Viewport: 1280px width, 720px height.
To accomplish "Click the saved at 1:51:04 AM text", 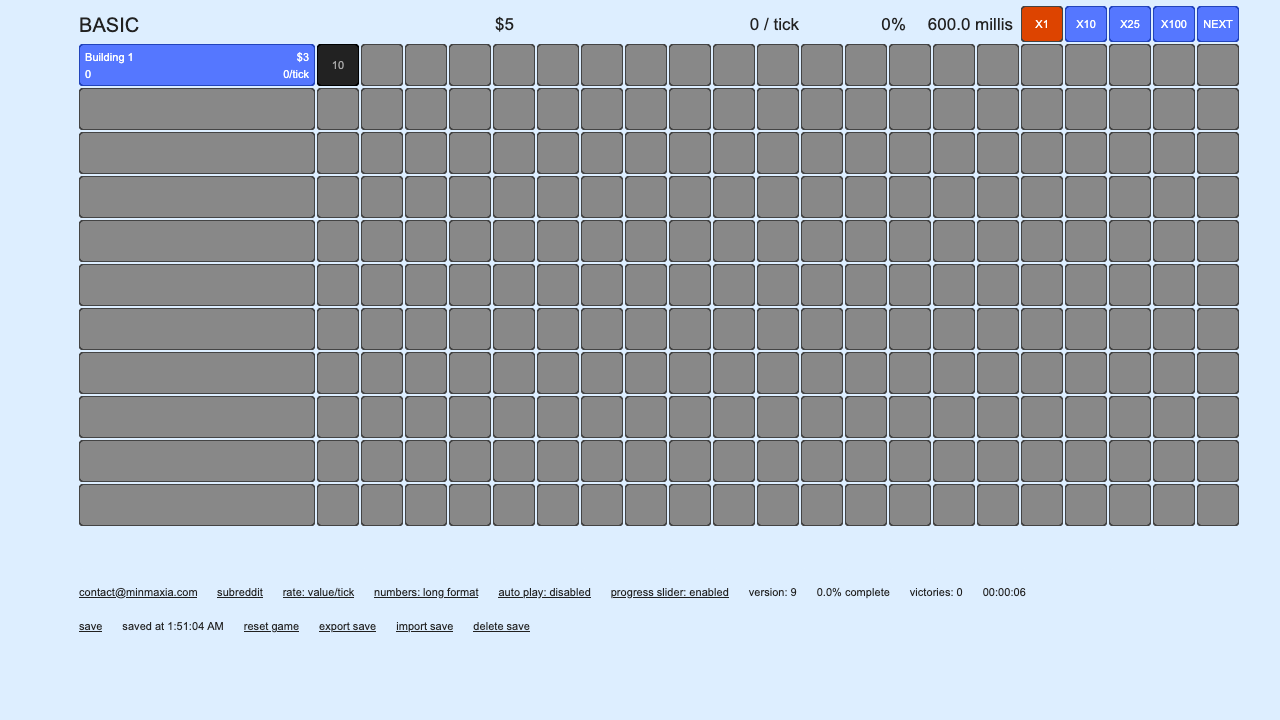I will [173, 626].
